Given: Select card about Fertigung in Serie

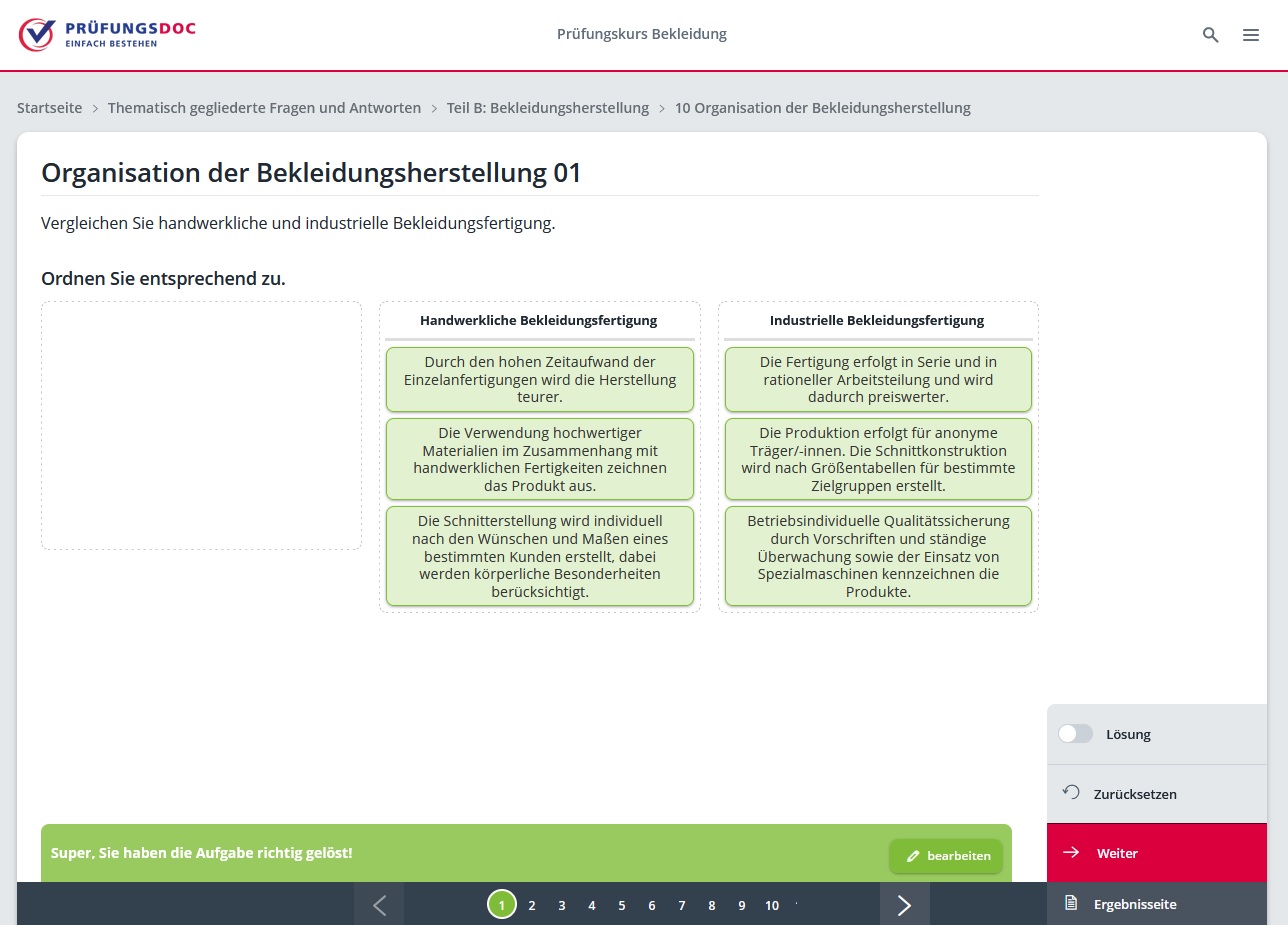Looking at the screenshot, I should [x=878, y=380].
